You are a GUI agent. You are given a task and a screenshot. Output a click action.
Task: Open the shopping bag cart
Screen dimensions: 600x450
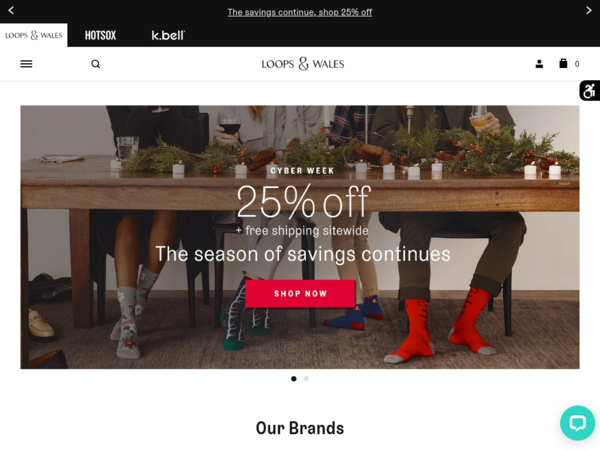563,64
